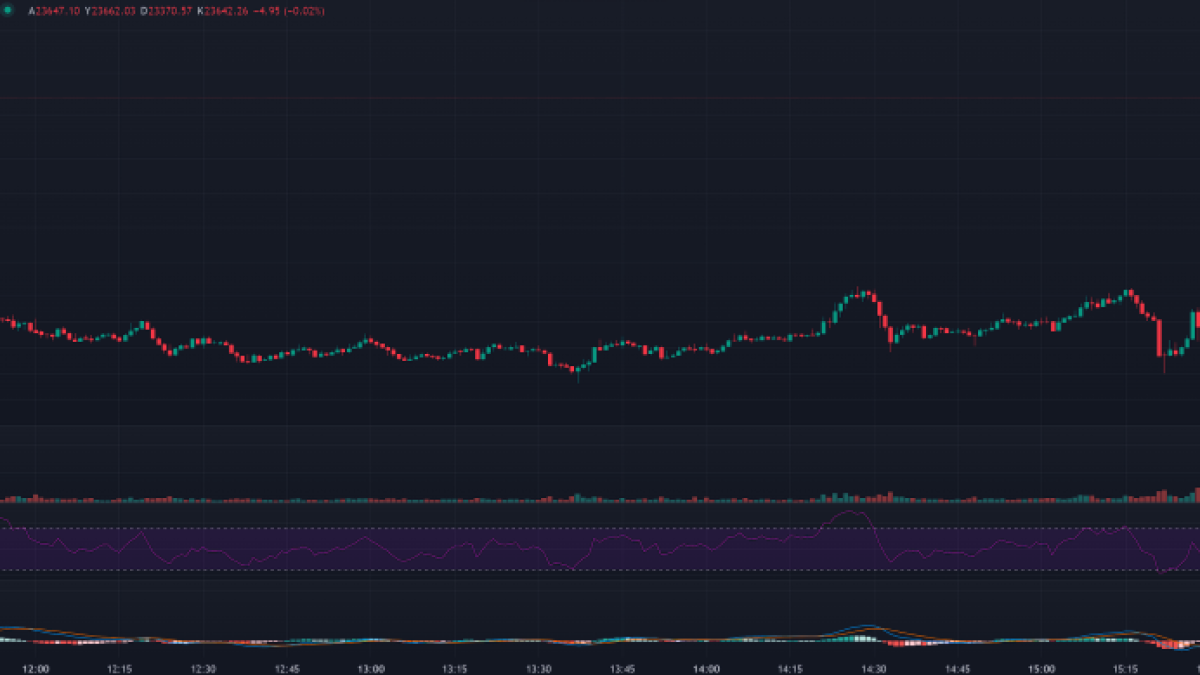The width and height of the screenshot is (1200, 675).
Task: Click the 14:00 time axis label
Action: (706, 668)
